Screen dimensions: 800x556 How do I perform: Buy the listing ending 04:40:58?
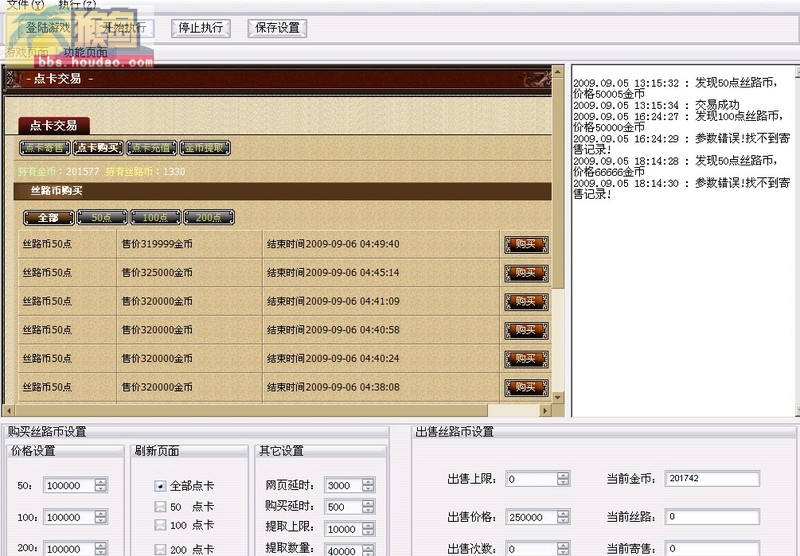(x=526, y=330)
